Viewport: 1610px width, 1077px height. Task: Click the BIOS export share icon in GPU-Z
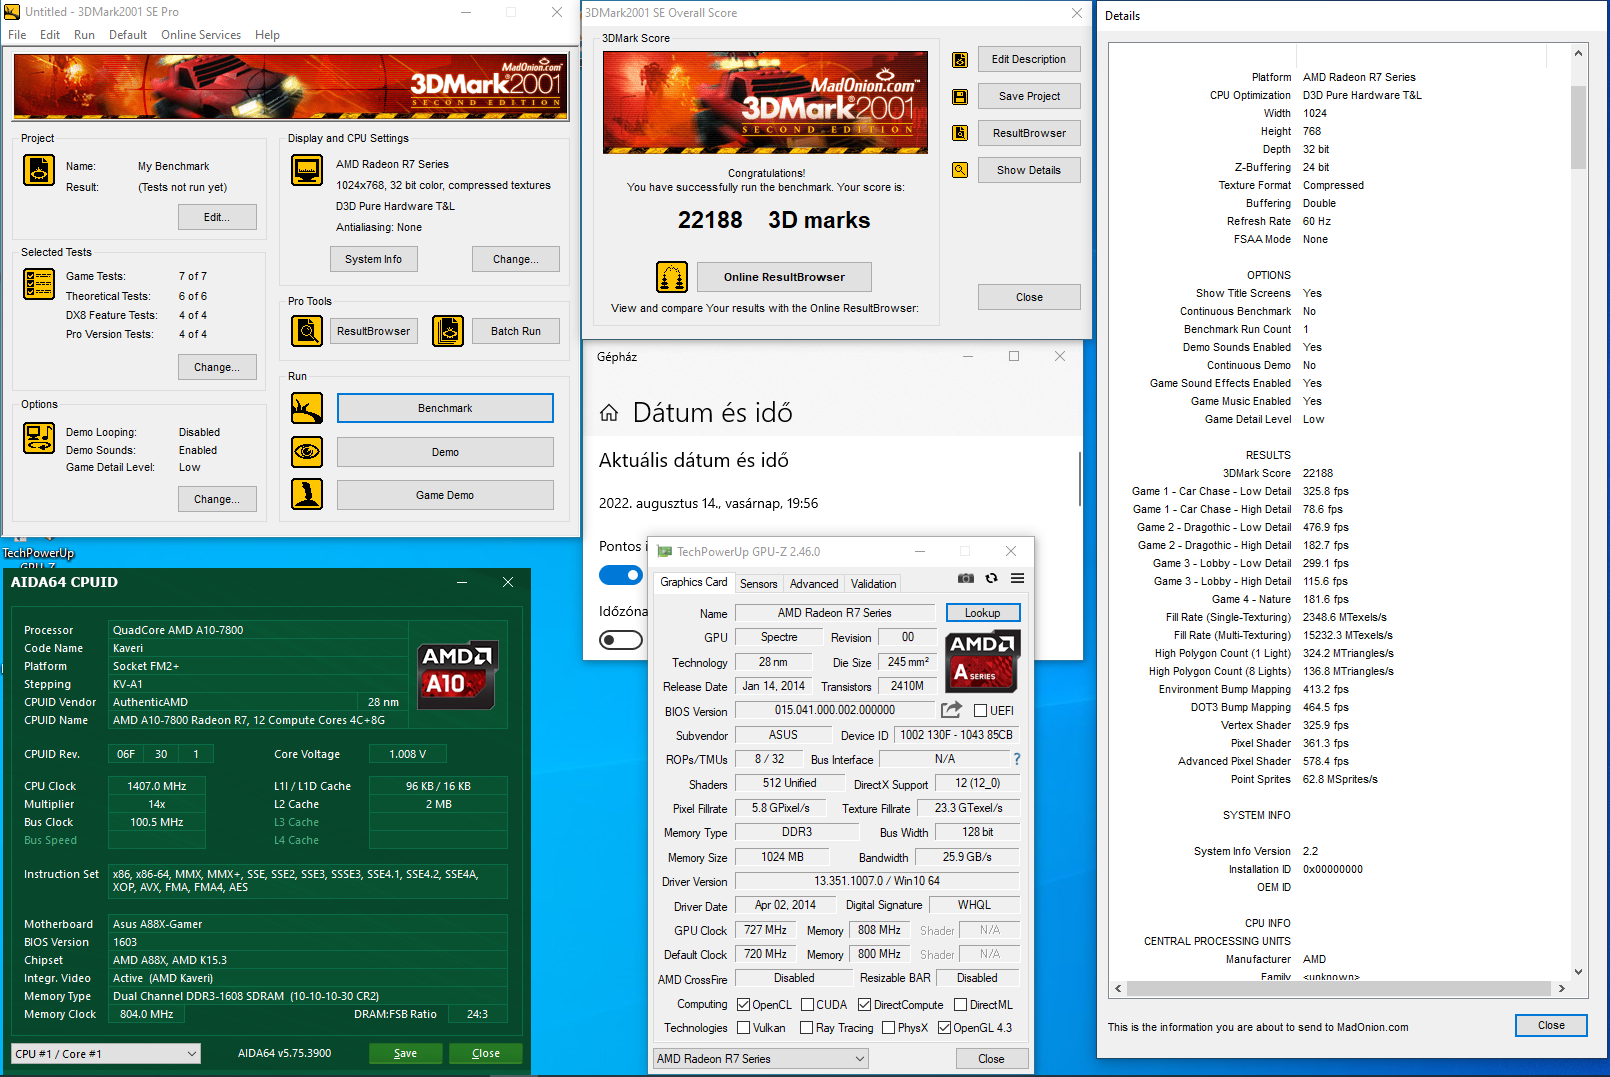point(951,710)
